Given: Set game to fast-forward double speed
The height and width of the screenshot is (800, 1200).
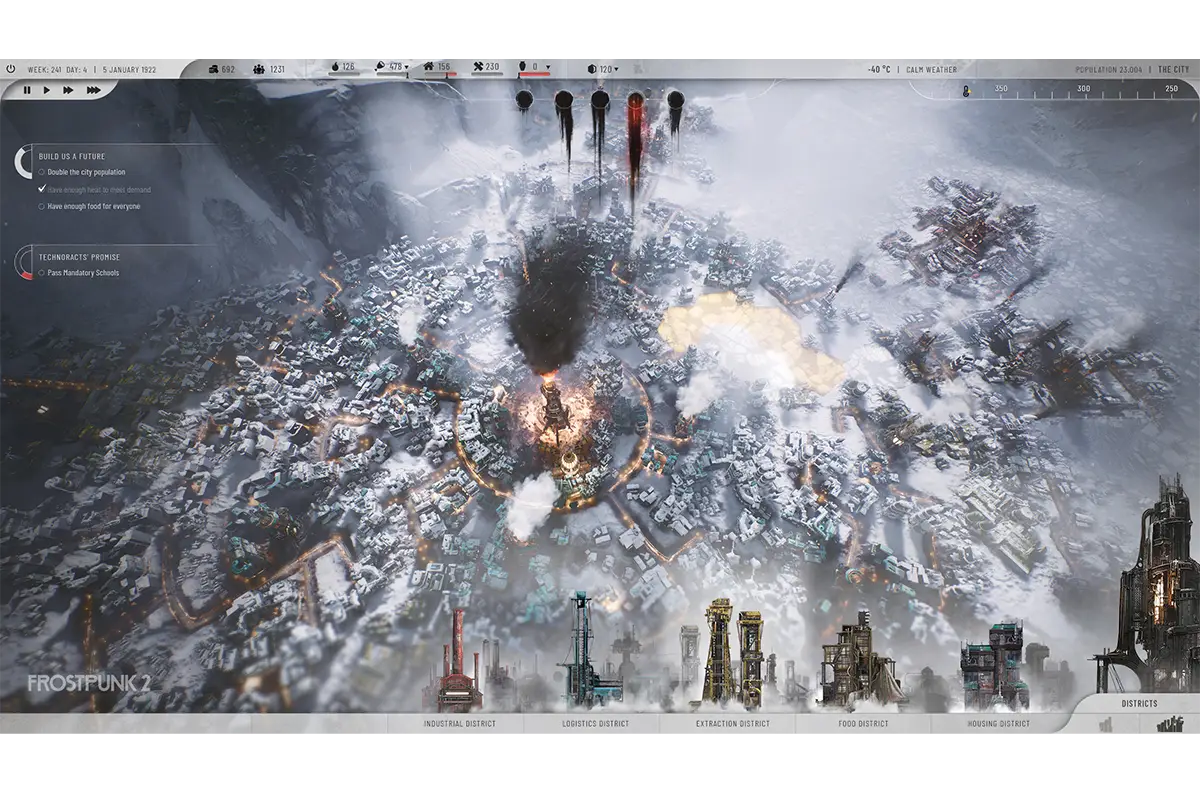Looking at the screenshot, I should tap(68, 90).
